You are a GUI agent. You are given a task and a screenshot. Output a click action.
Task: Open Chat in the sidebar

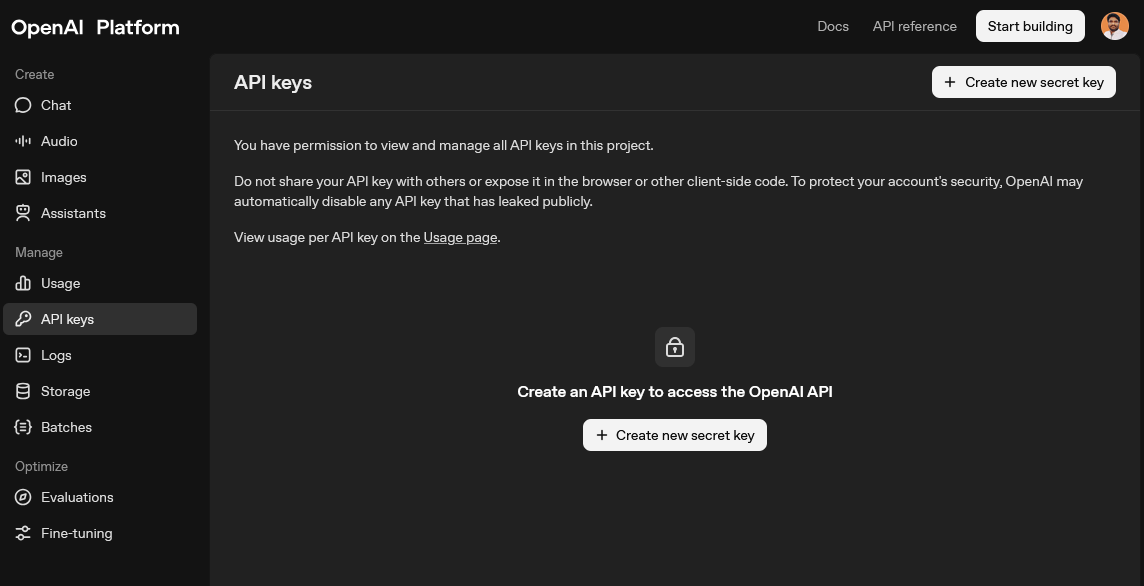(100, 105)
